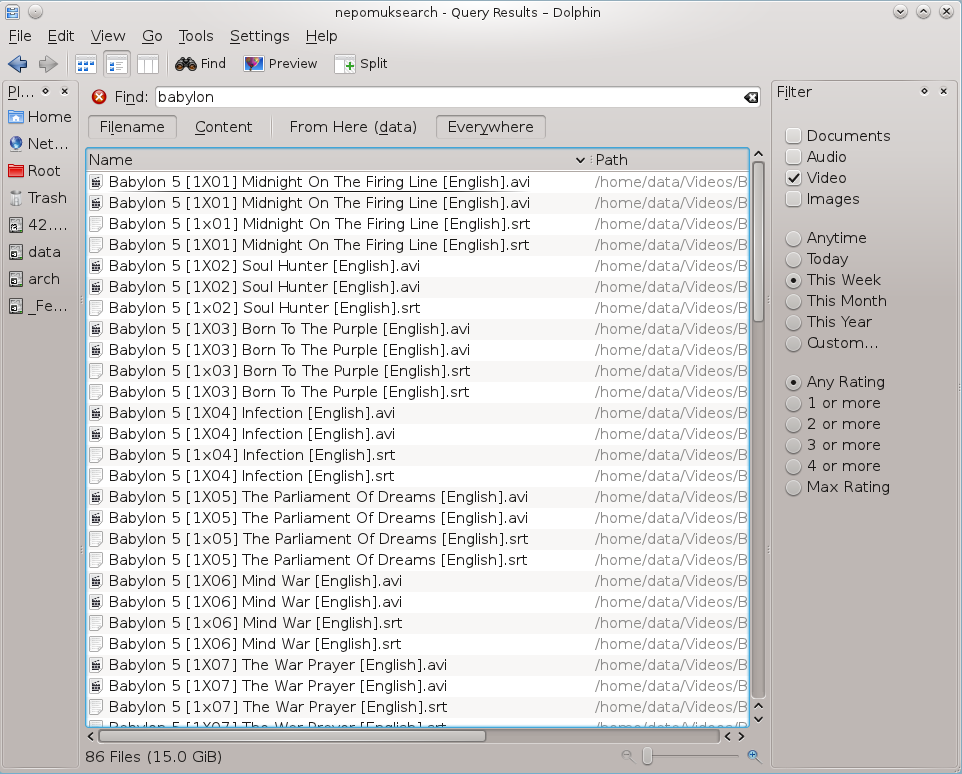The width and height of the screenshot is (962, 774).
Task: Switch to Icons view mode
Action: pos(85,64)
